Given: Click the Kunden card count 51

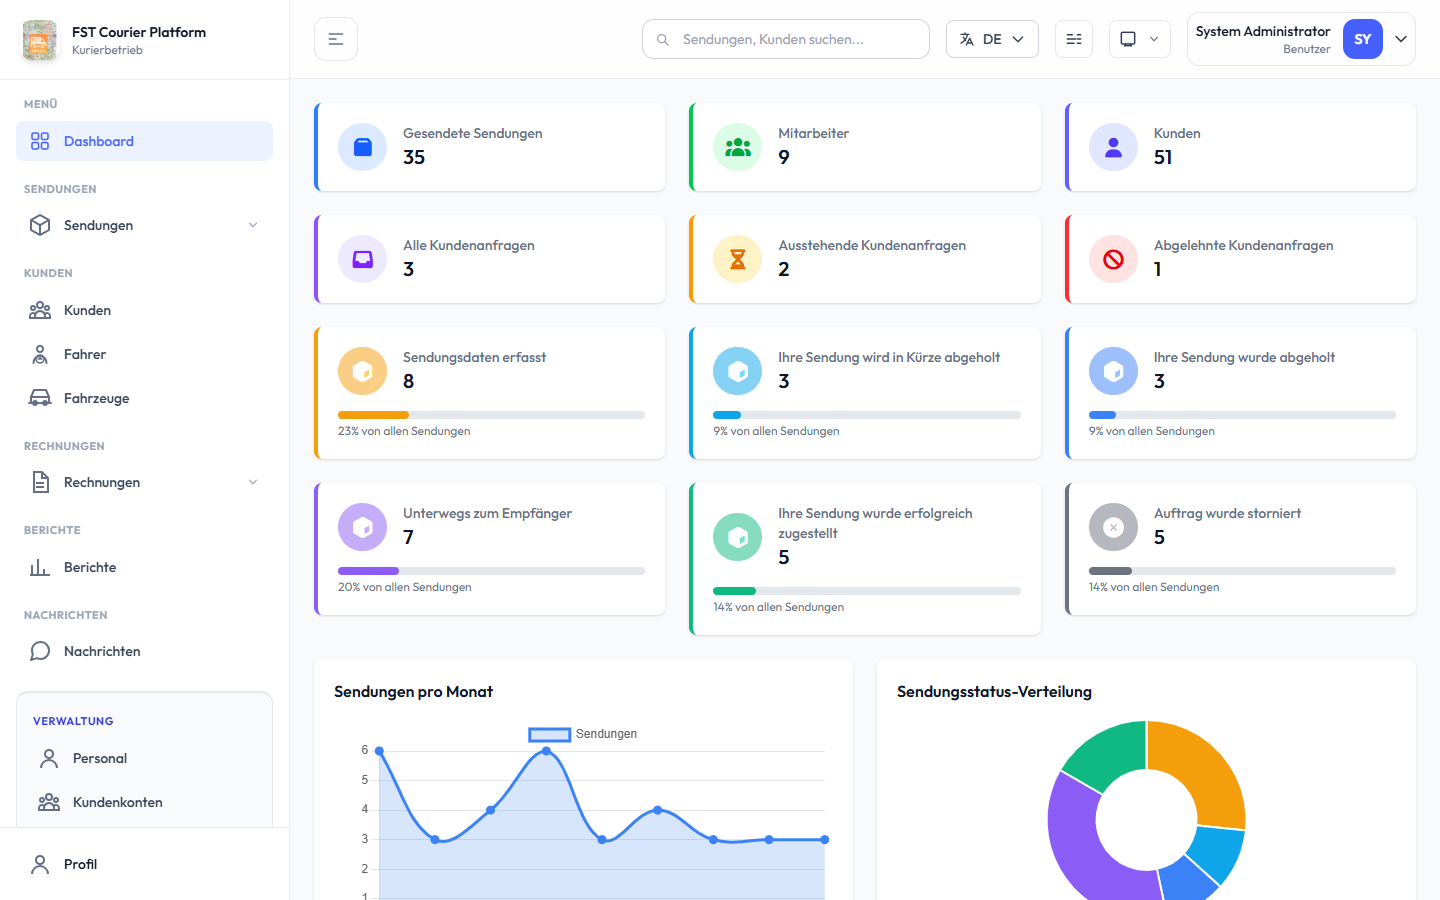Looking at the screenshot, I should 1163,157.
